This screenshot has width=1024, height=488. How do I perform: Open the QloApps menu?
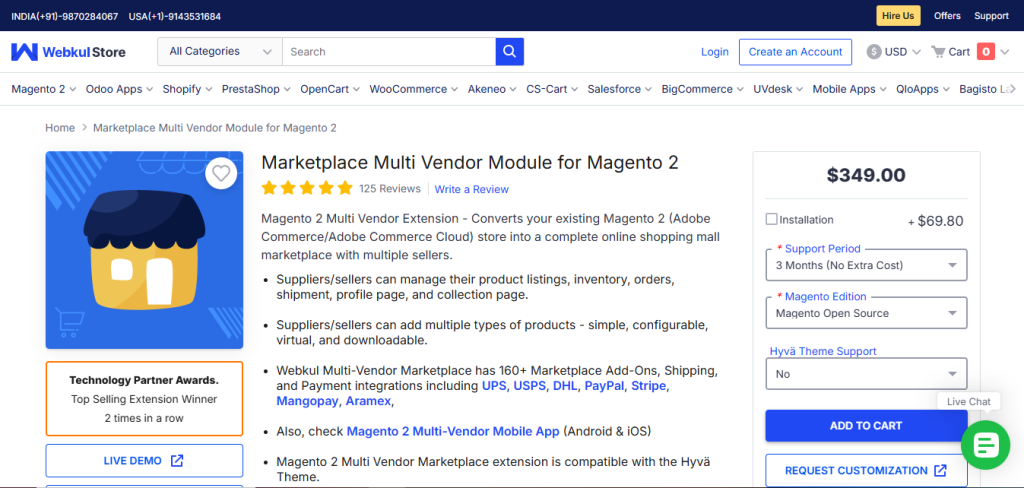[923, 89]
